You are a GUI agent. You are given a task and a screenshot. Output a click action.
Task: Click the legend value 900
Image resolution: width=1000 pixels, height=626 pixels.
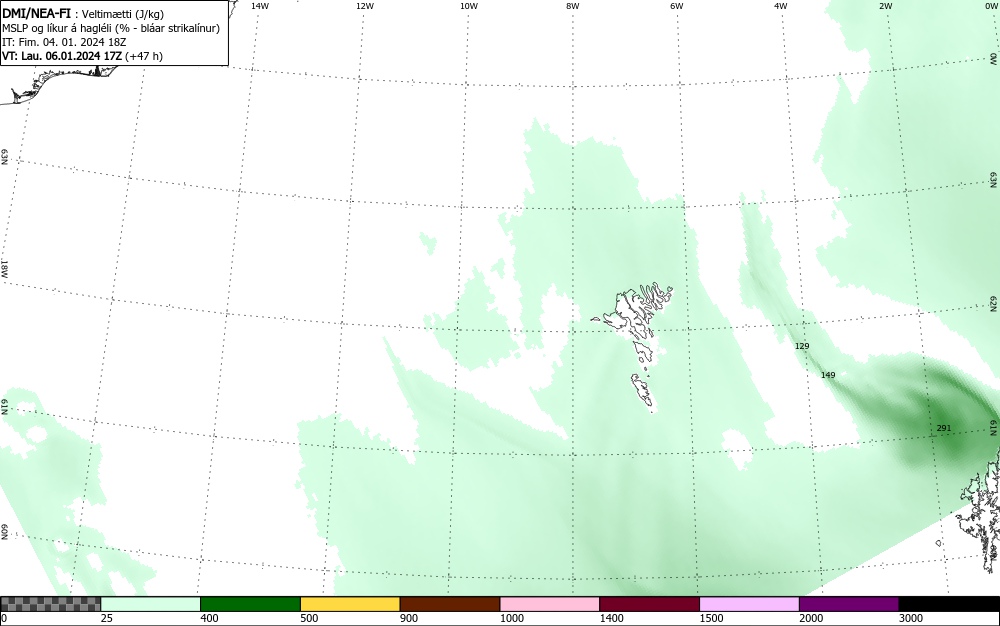(x=408, y=618)
